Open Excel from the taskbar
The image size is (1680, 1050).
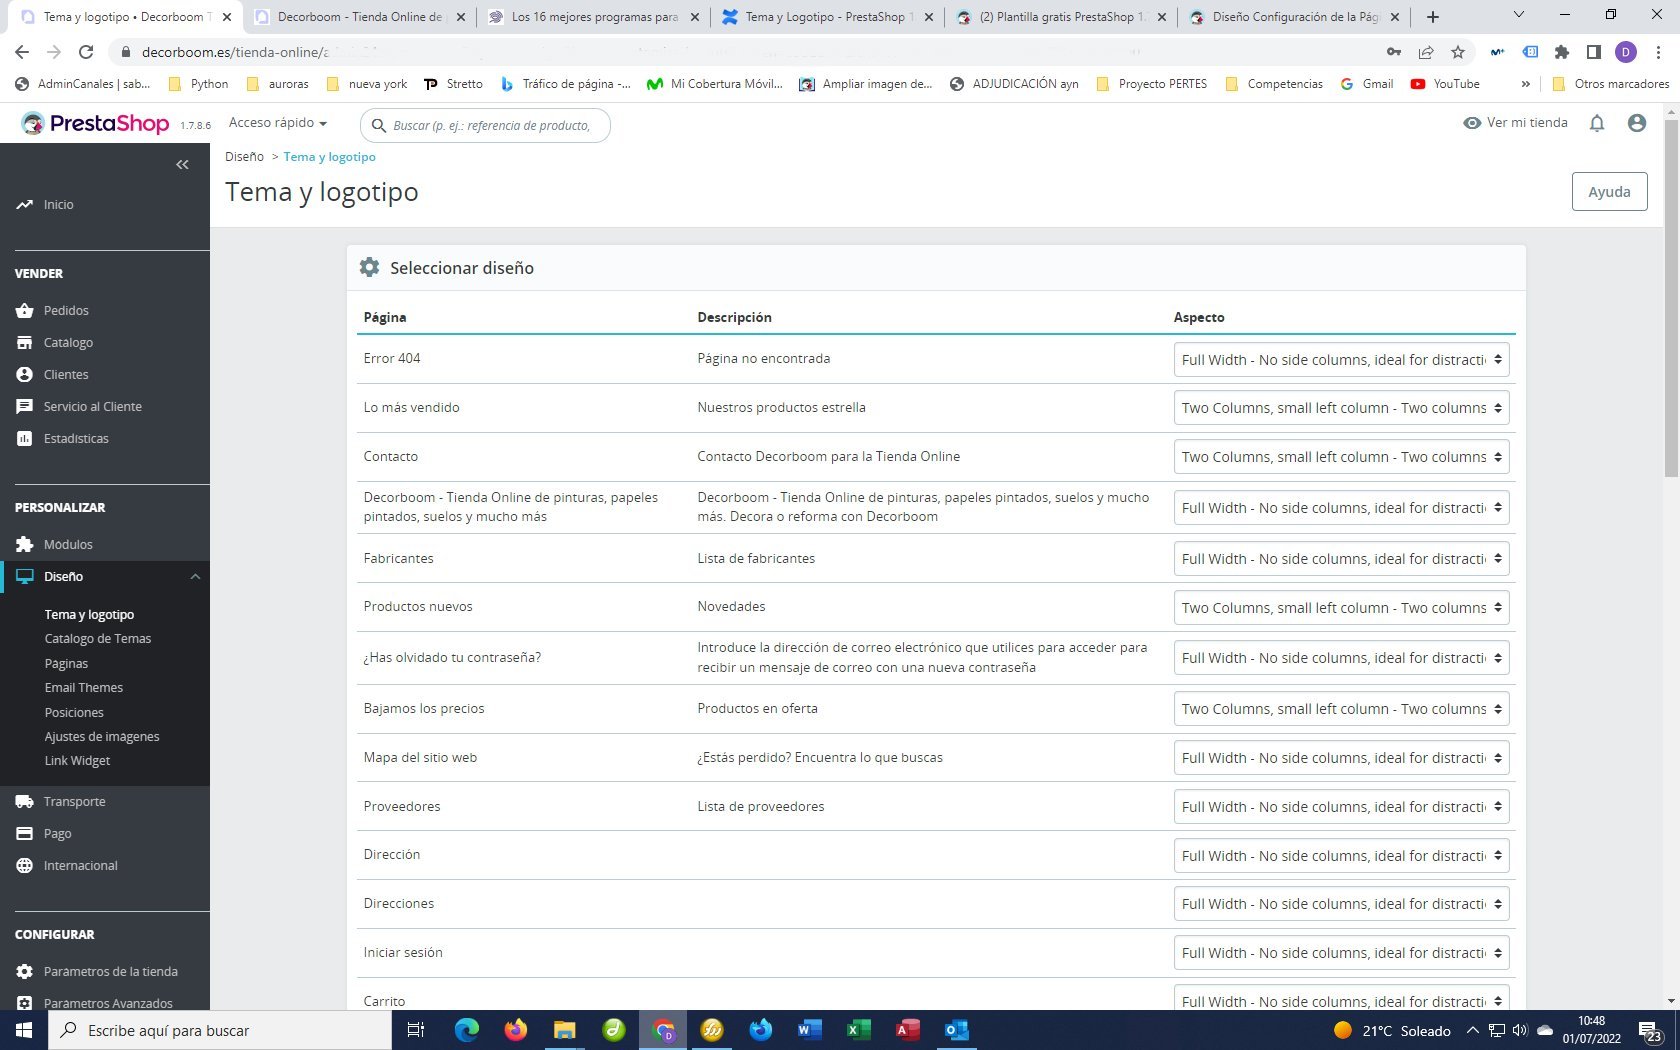[858, 1030]
